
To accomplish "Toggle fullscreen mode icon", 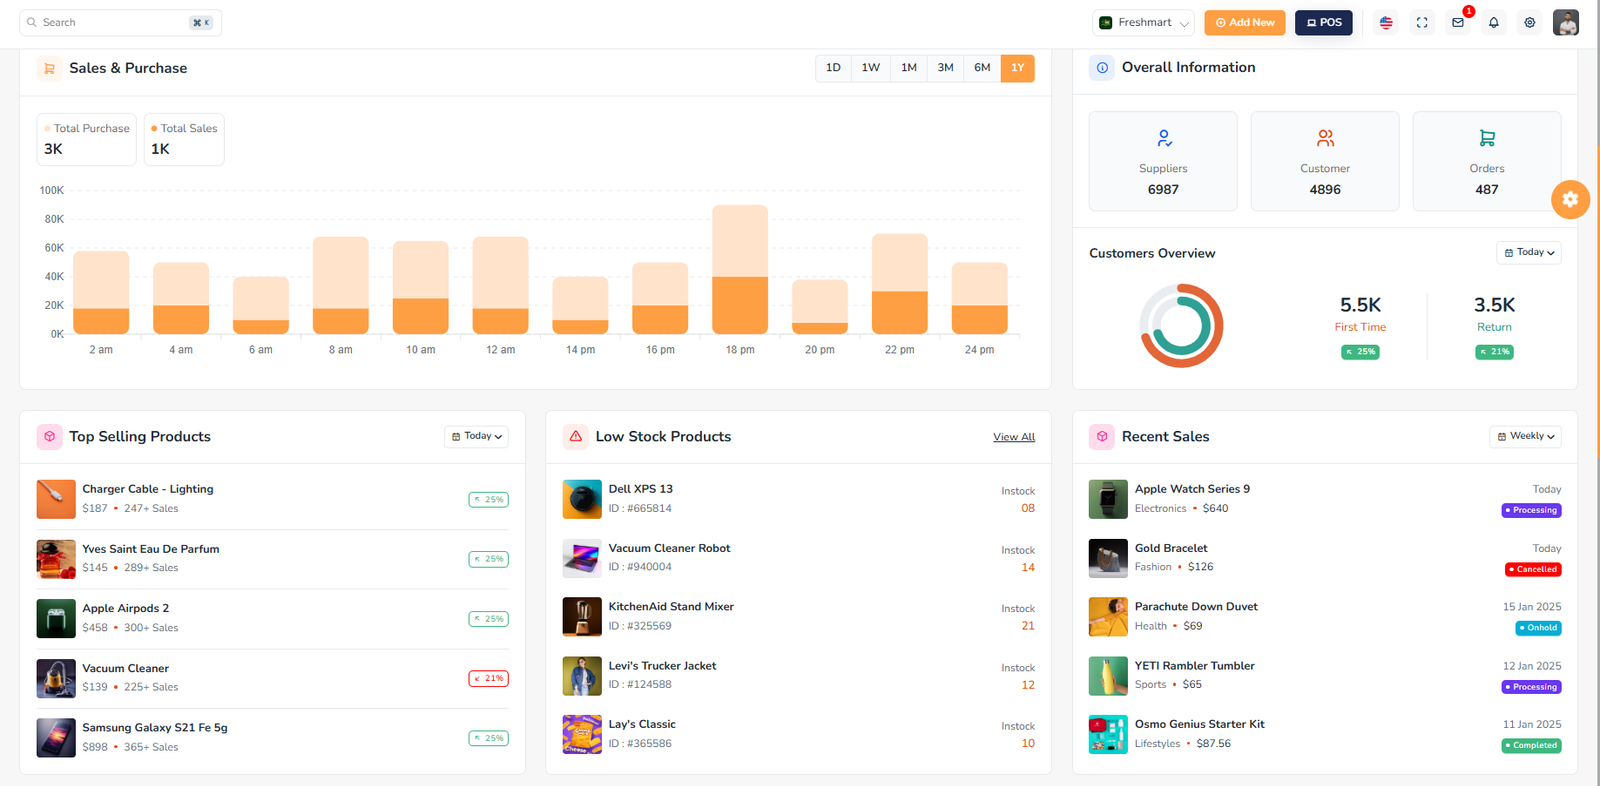I will [1422, 22].
